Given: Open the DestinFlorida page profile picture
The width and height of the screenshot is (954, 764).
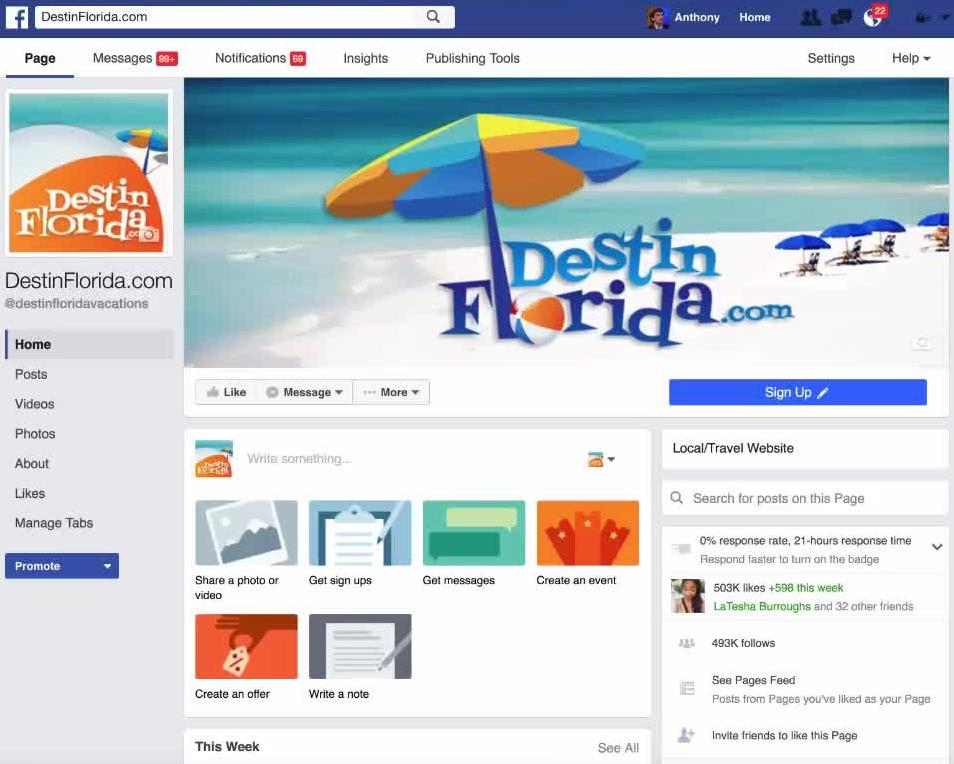Looking at the screenshot, I should (89, 173).
